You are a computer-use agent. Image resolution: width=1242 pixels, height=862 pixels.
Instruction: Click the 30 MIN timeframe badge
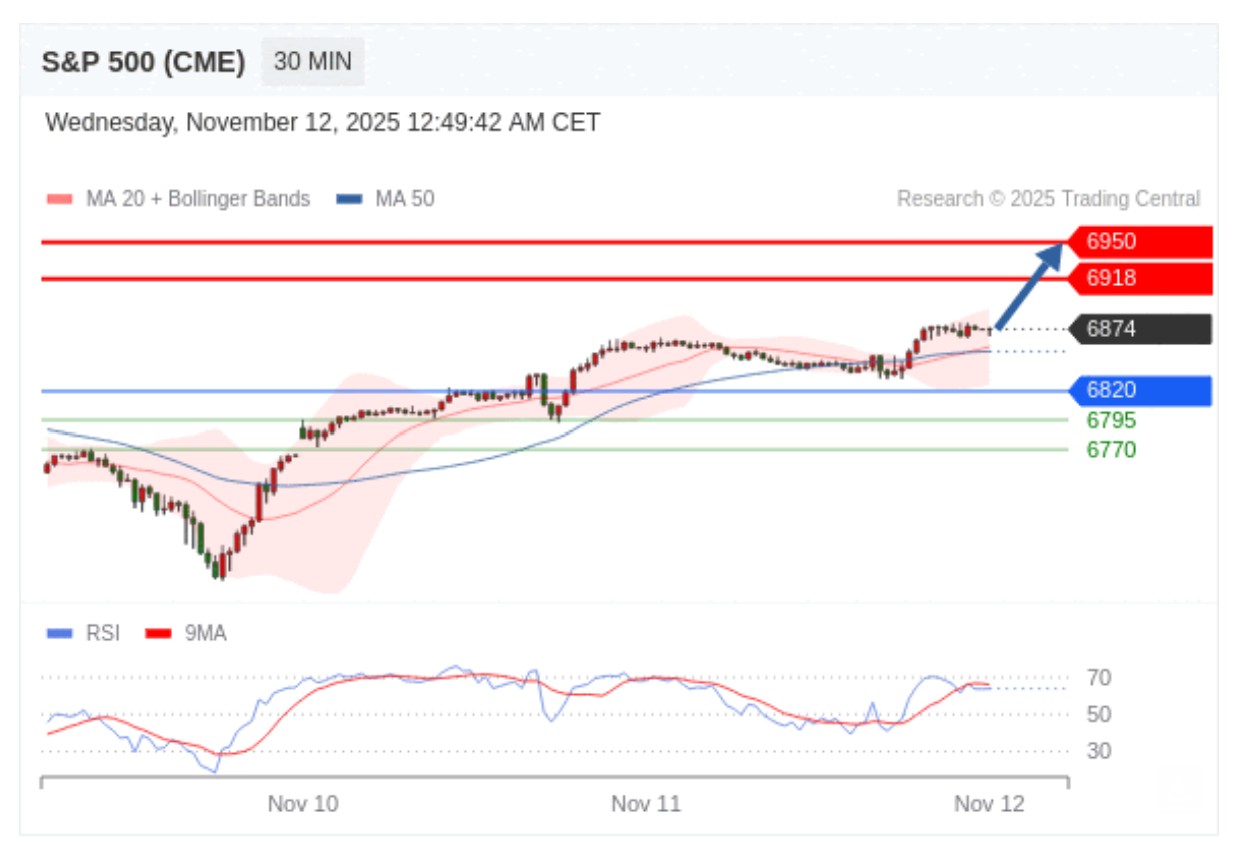312,62
